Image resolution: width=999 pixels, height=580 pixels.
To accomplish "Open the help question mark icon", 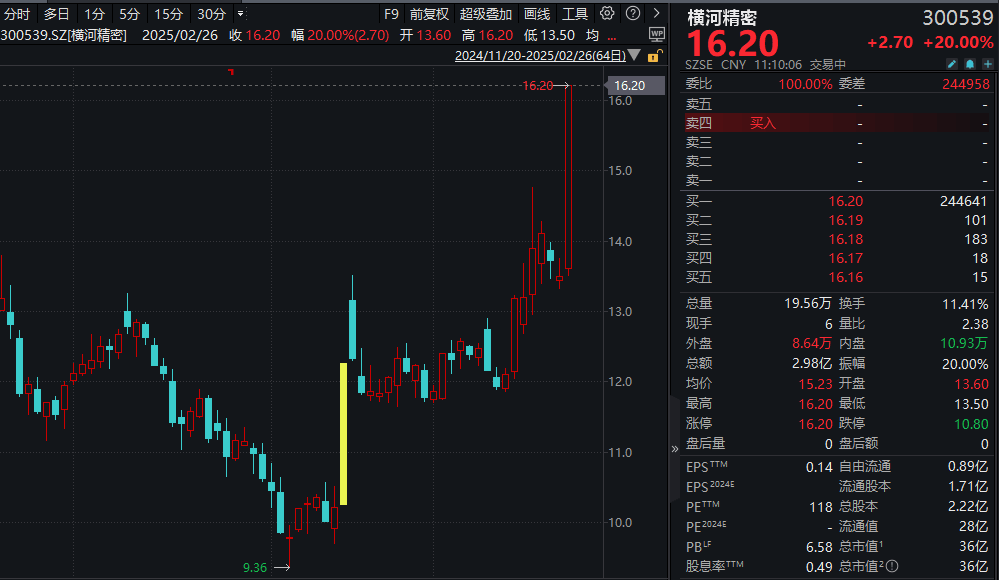I will point(633,13).
